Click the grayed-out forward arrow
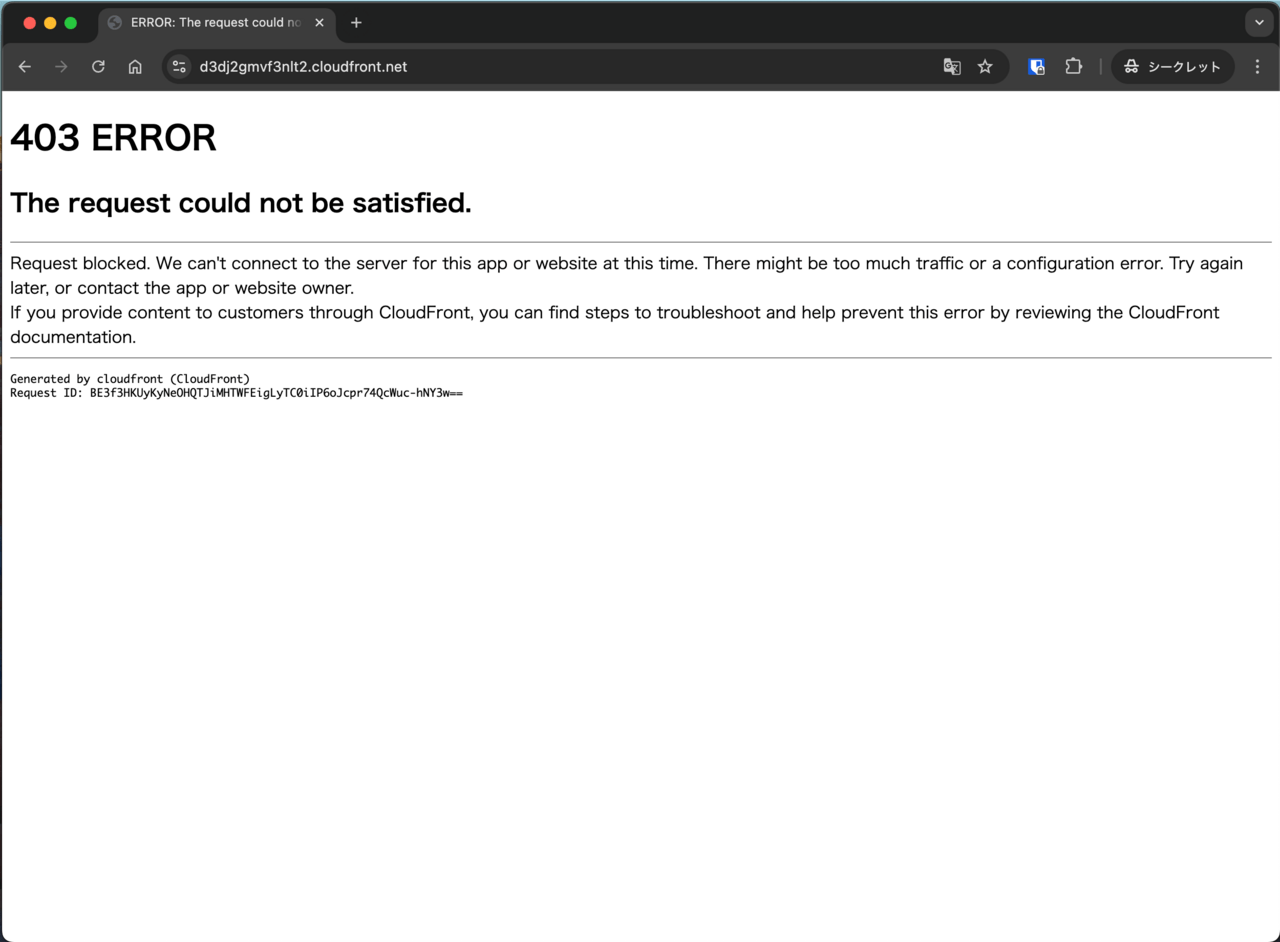The width and height of the screenshot is (1280, 942). point(61,67)
